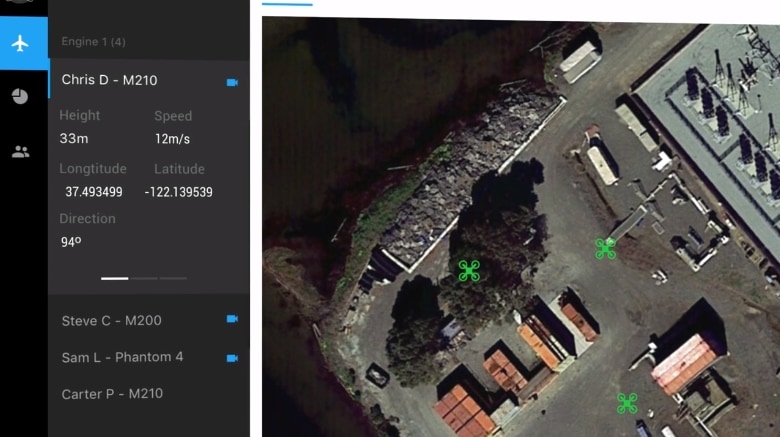
Task: Collapse the Engine 1 (4) group
Action: [93, 42]
